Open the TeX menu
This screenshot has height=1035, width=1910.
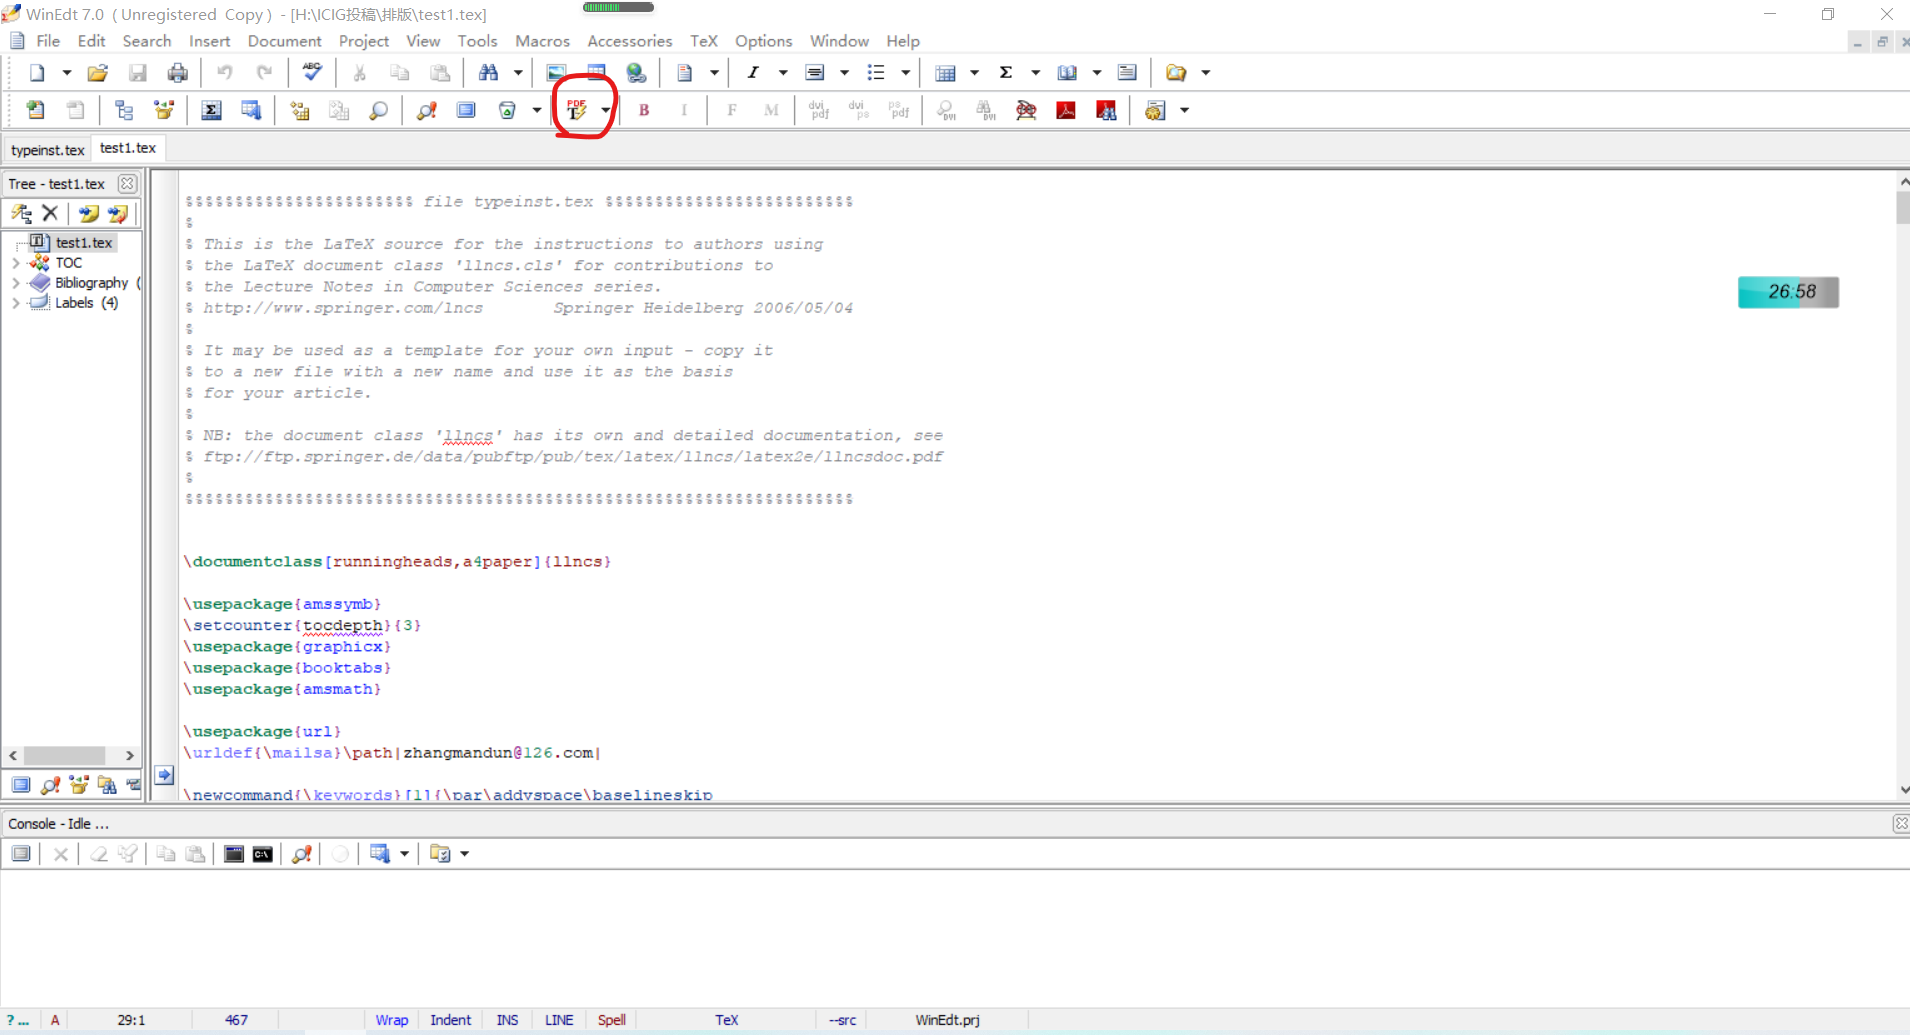704,41
